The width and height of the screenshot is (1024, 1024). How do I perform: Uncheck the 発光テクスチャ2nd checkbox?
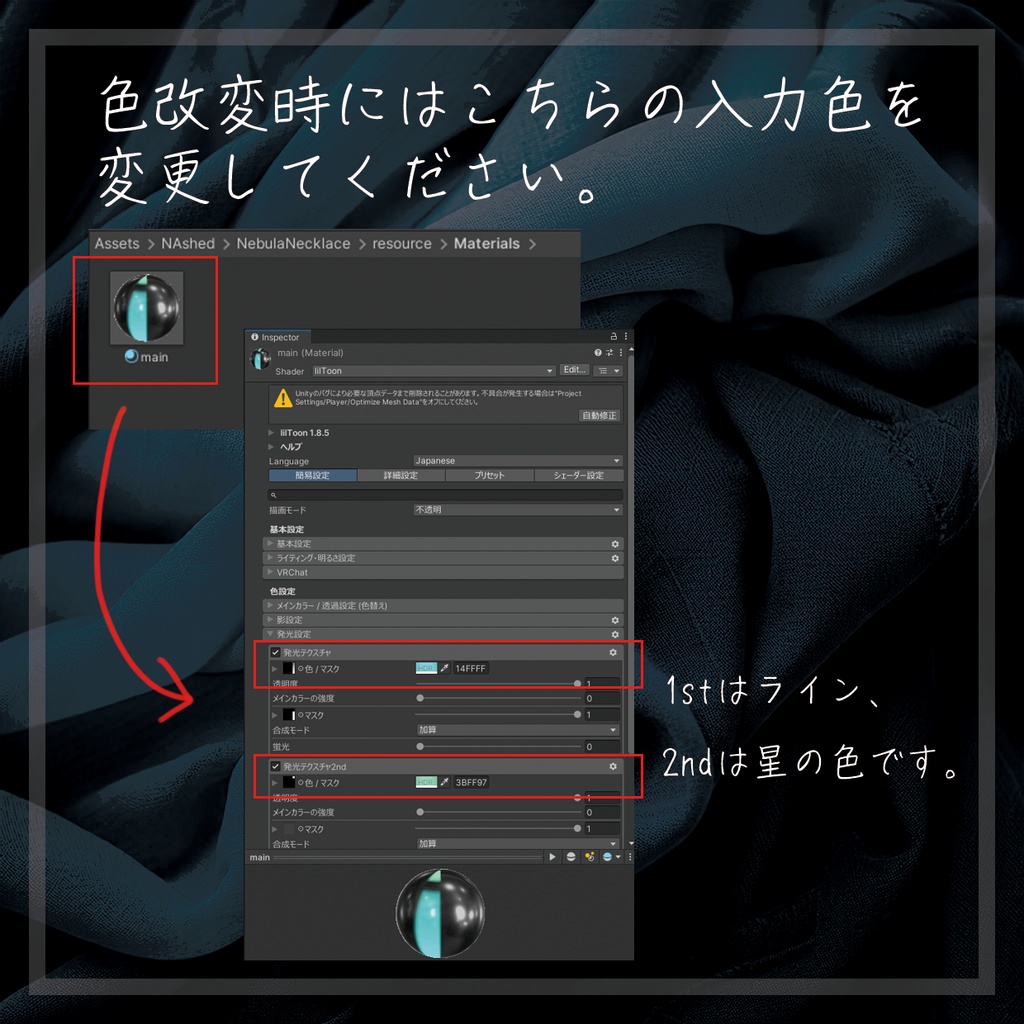pyautogui.click(x=274, y=766)
